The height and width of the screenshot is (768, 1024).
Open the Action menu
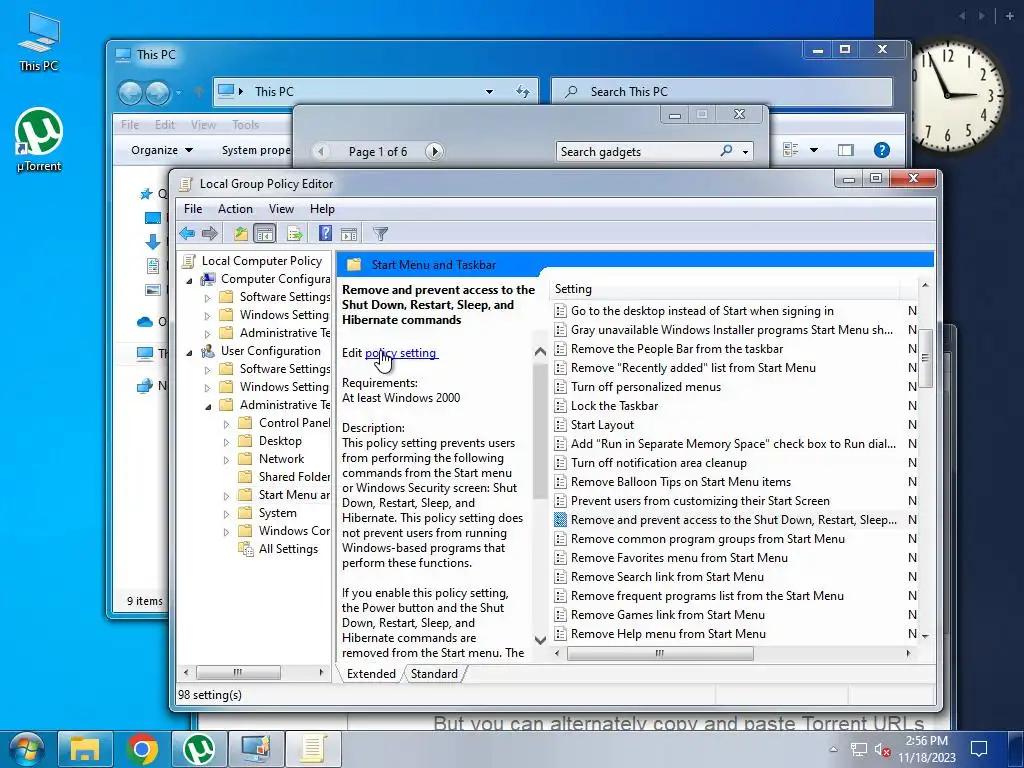click(x=235, y=208)
